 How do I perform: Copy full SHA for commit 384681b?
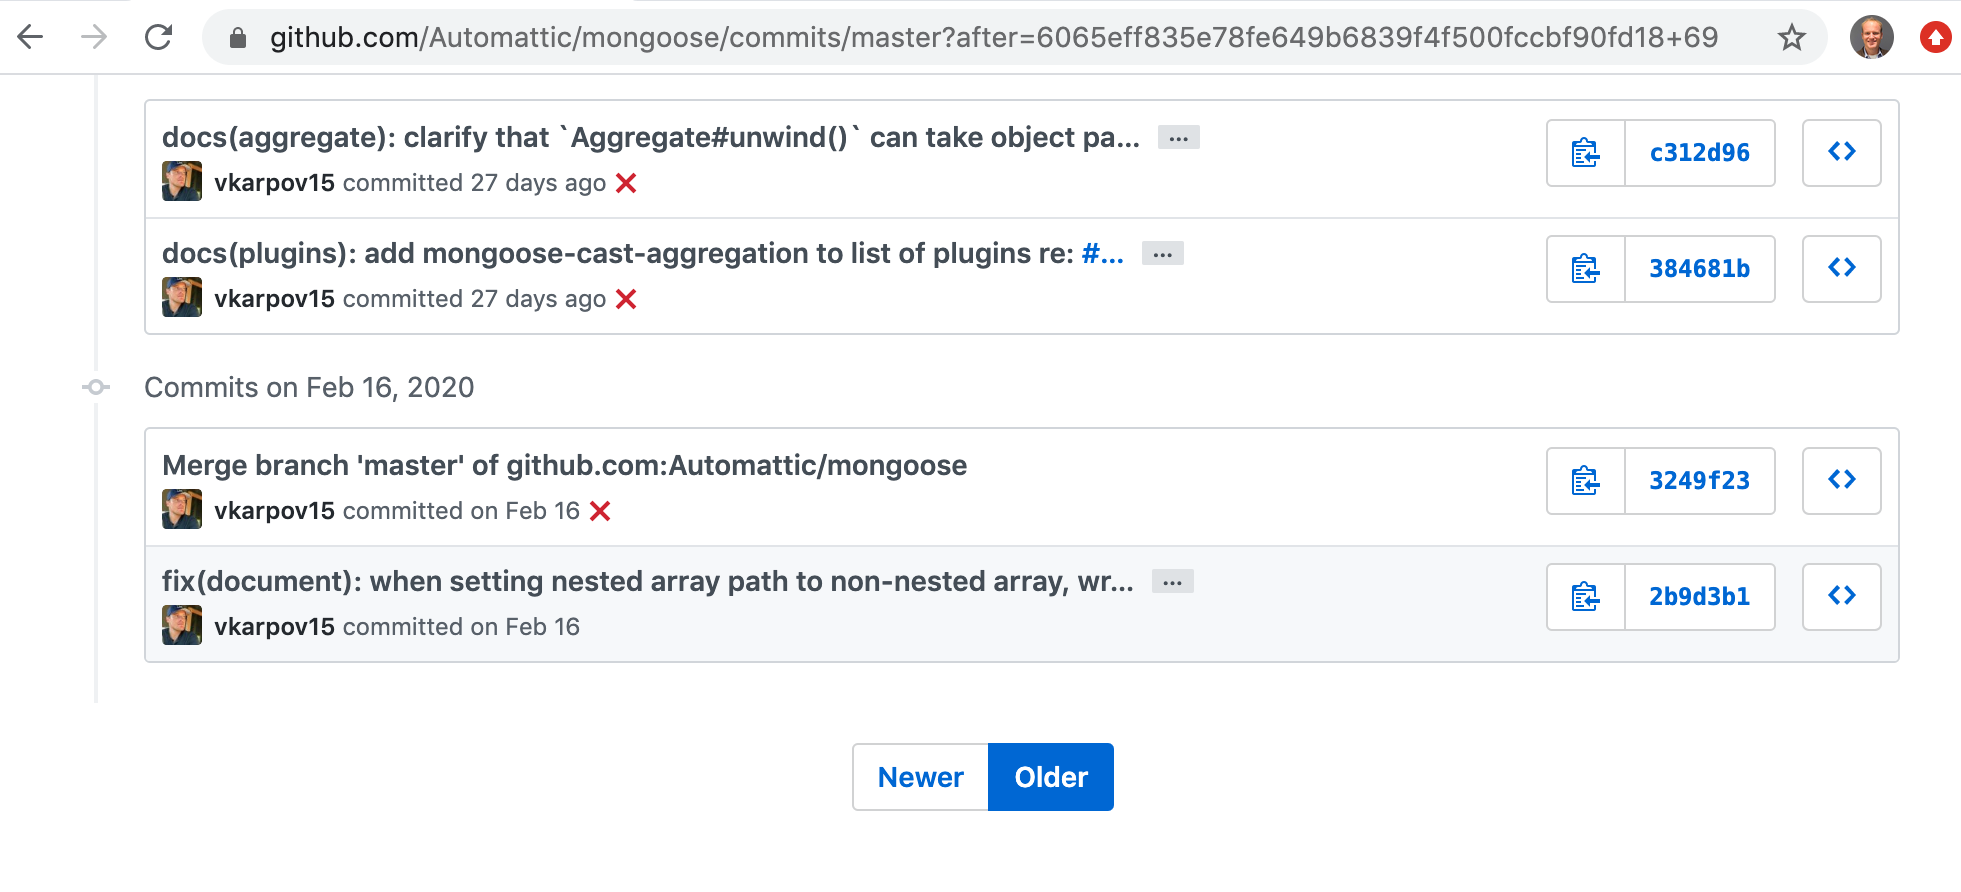click(1586, 269)
